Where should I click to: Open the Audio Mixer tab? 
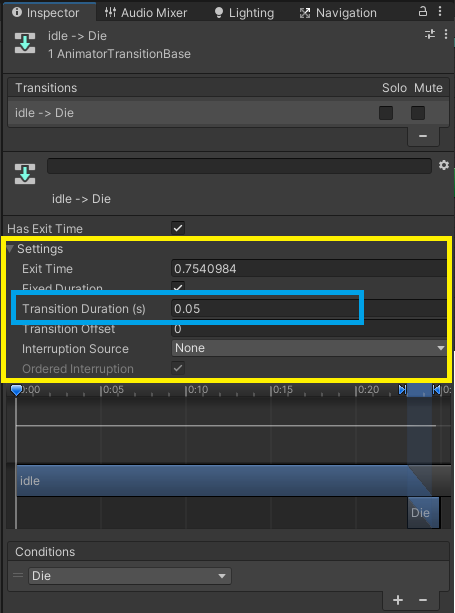(146, 13)
